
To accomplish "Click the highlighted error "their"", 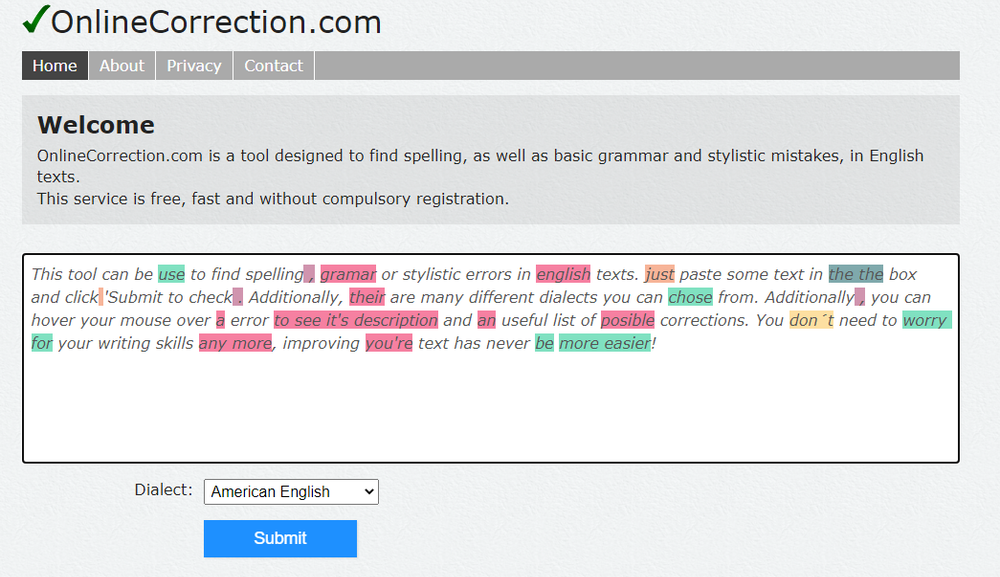I will (x=365, y=297).
